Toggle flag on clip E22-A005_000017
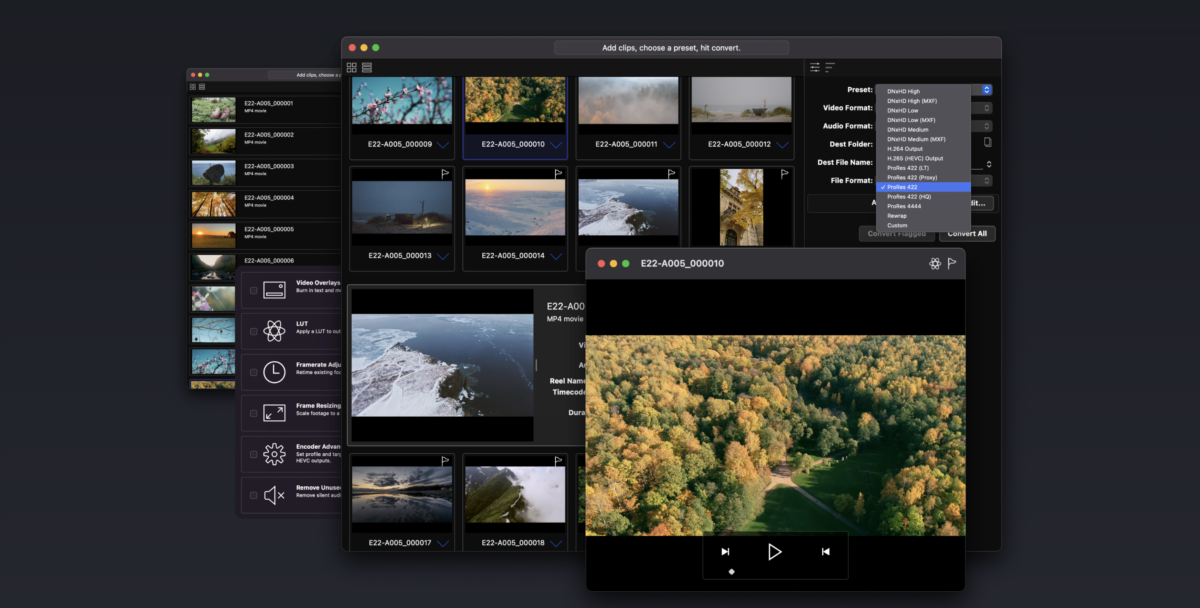The width and height of the screenshot is (1200, 608). pyautogui.click(x=446, y=461)
